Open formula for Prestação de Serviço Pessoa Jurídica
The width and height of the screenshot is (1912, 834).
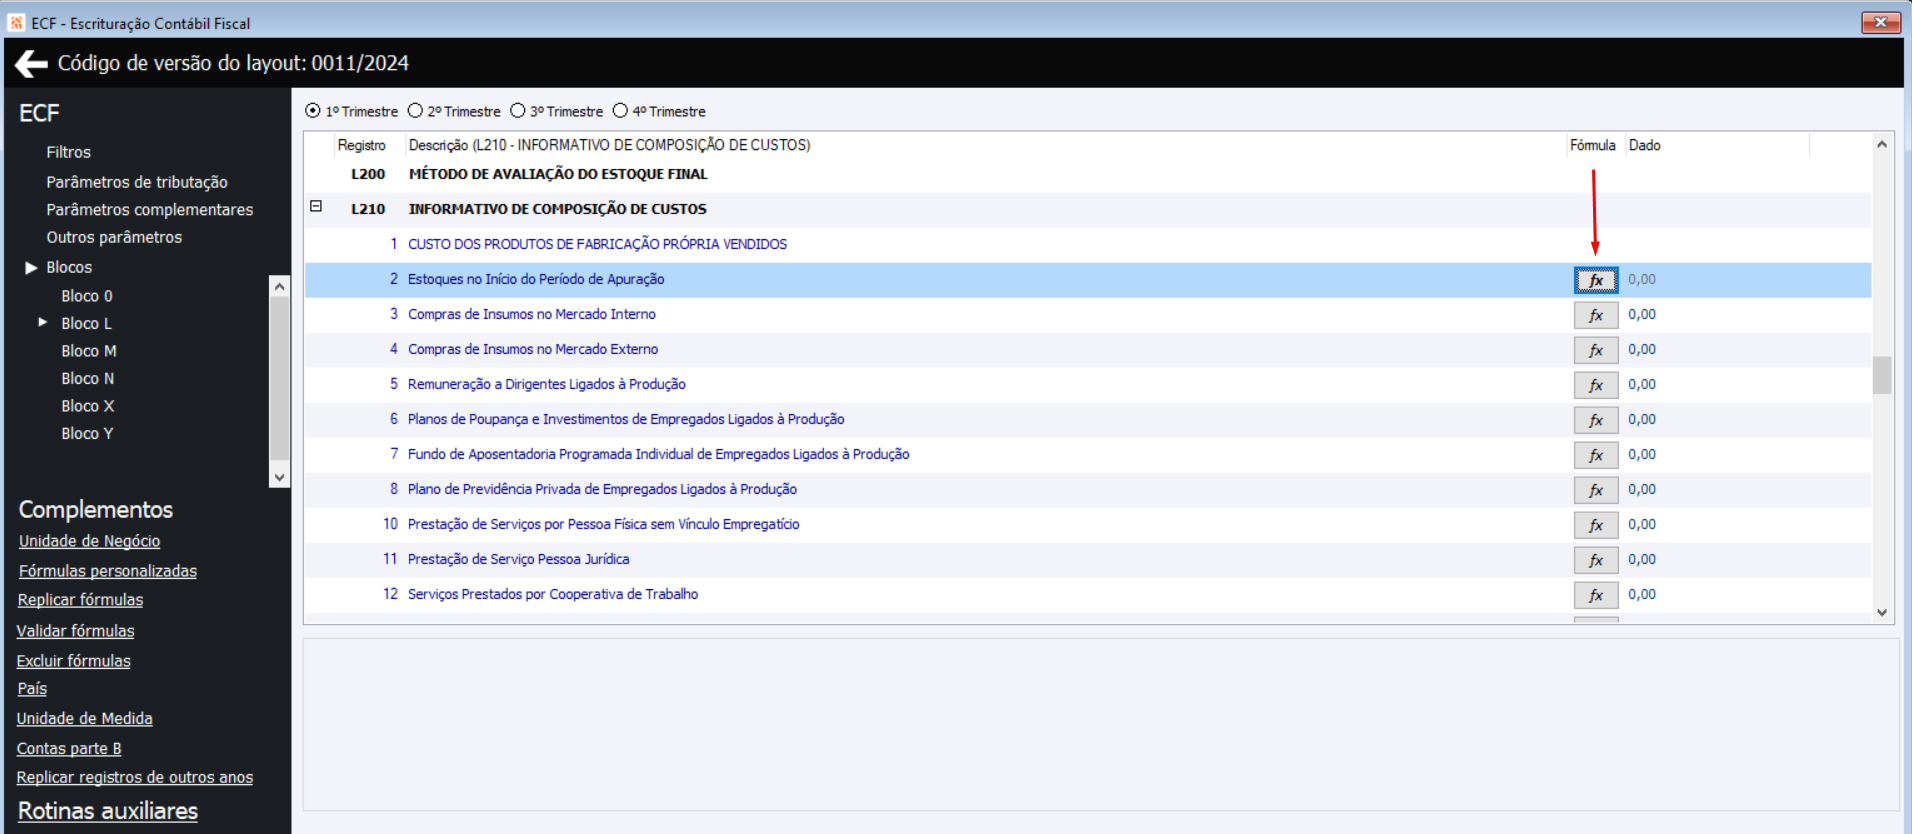click(x=1596, y=560)
